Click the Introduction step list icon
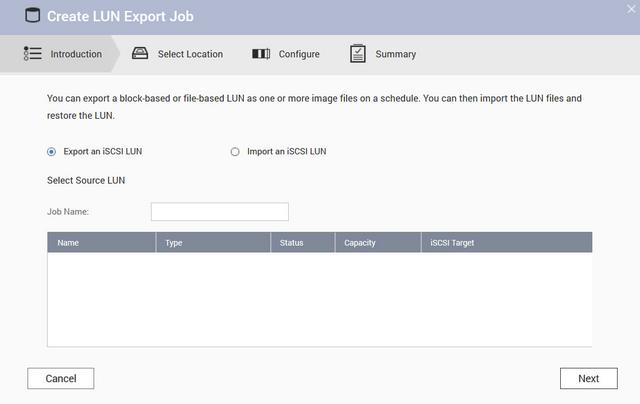Screen dimensions: 640x404 point(33,53)
